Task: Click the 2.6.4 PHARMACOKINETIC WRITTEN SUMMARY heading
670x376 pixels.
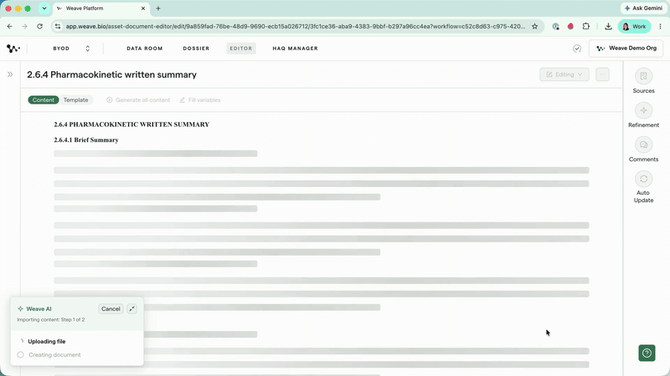Action: pyautogui.click(x=132, y=124)
